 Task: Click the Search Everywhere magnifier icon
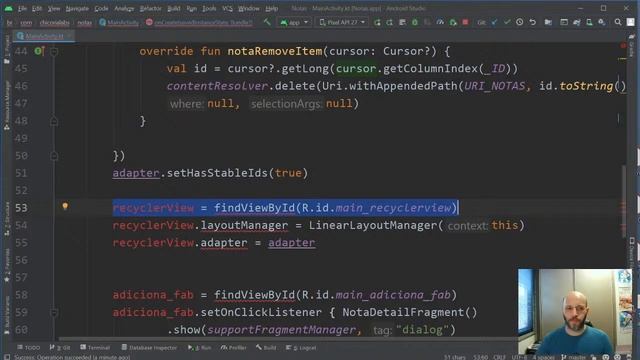[618, 22]
